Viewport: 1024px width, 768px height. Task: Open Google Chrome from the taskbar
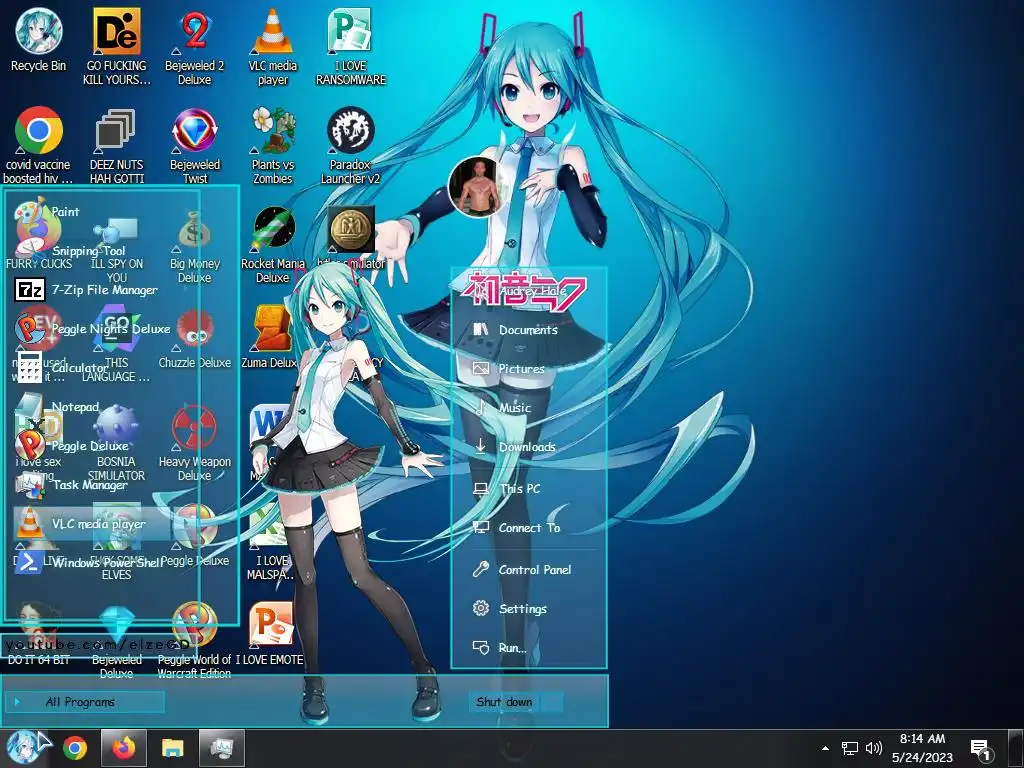(x=75, y=748)
